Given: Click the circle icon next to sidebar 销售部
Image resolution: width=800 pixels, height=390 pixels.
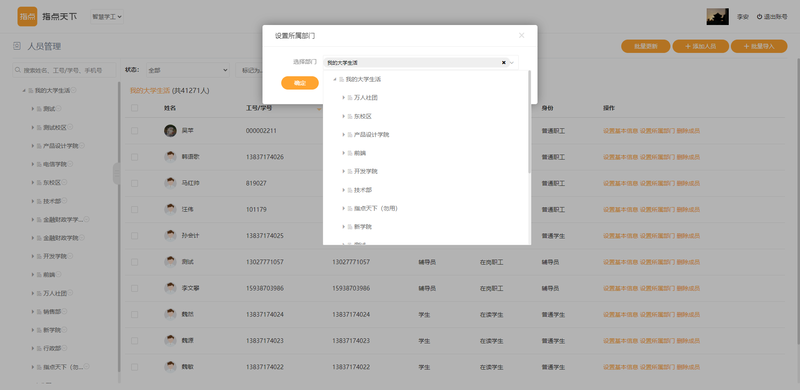Looking at the screenshot, I should coord(64,311).
